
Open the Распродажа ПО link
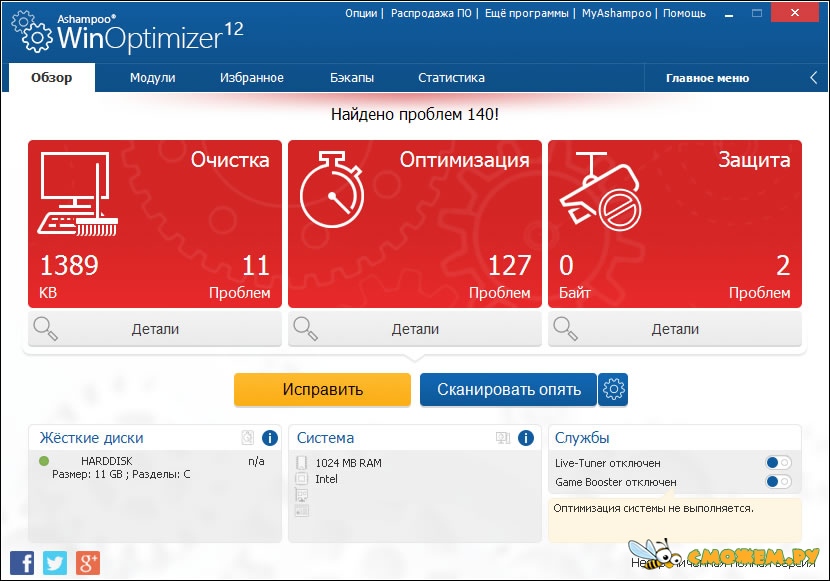[431, 13]
